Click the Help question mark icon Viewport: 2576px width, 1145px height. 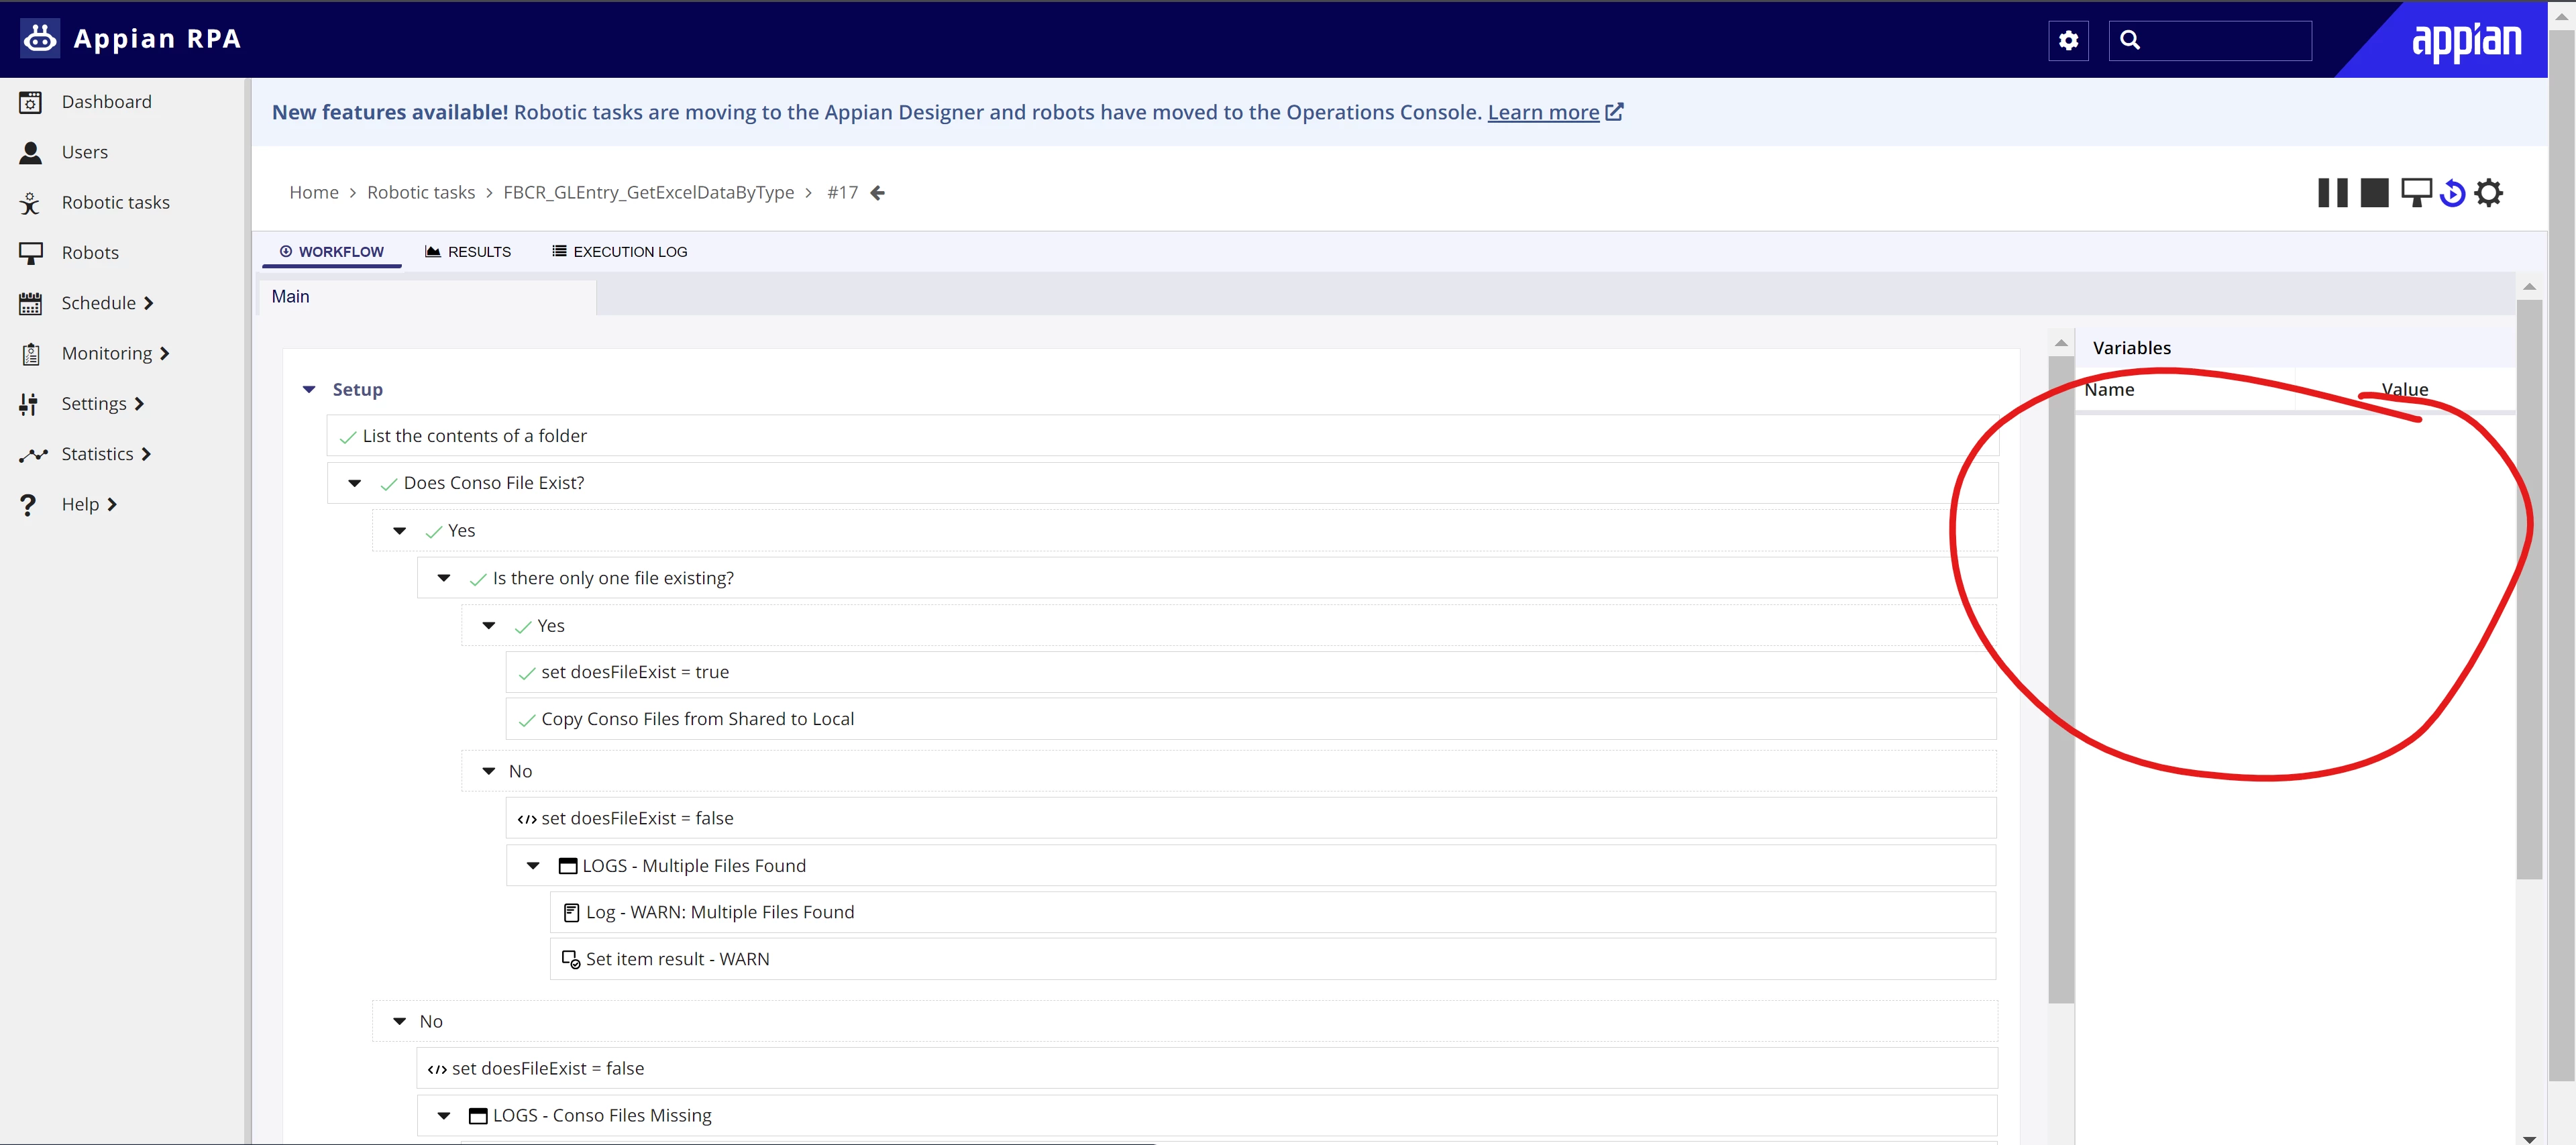pyautogui.click(x=29, y=505)
